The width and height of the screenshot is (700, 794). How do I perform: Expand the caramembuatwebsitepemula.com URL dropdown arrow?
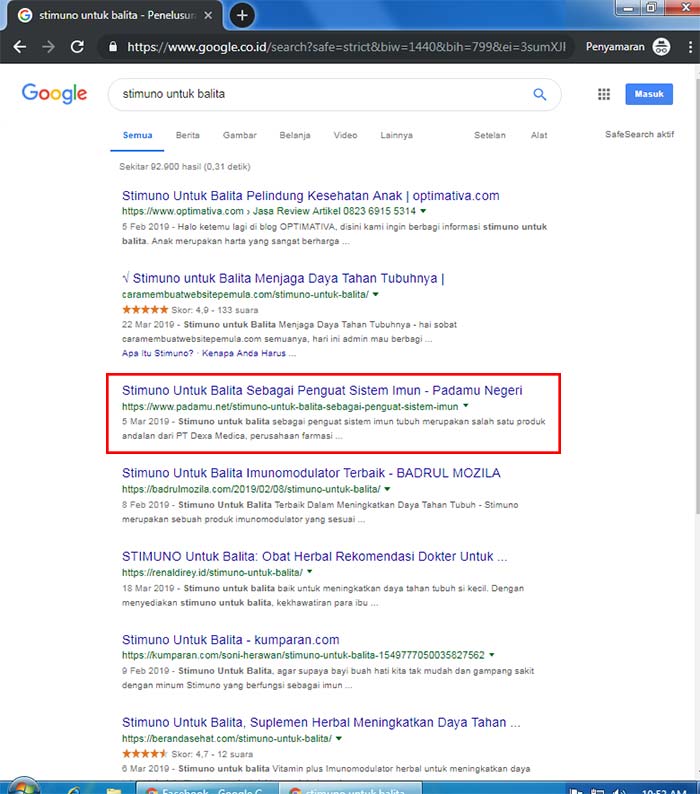click(375, 294)
